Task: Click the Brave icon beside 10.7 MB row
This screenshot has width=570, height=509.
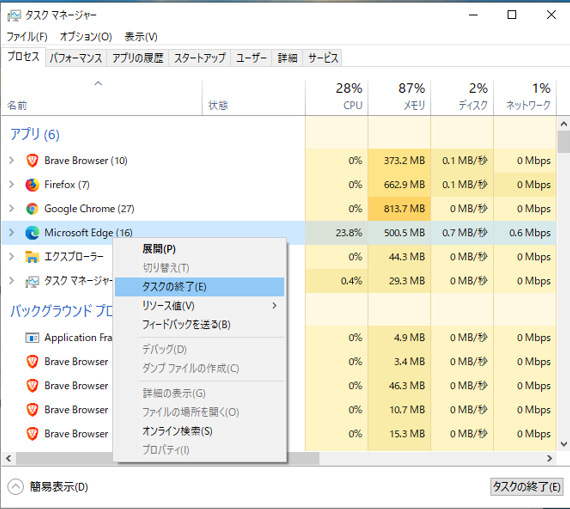Action: point(32,410)
